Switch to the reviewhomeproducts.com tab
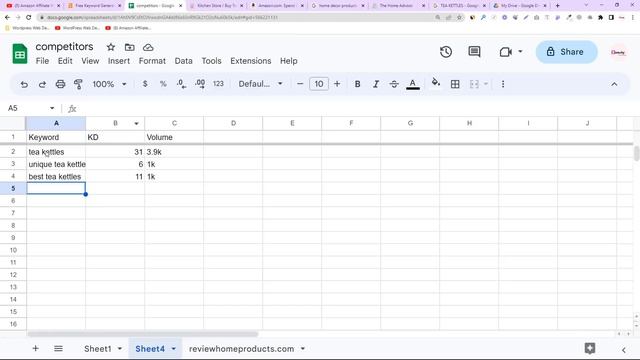 pos(241,349)
